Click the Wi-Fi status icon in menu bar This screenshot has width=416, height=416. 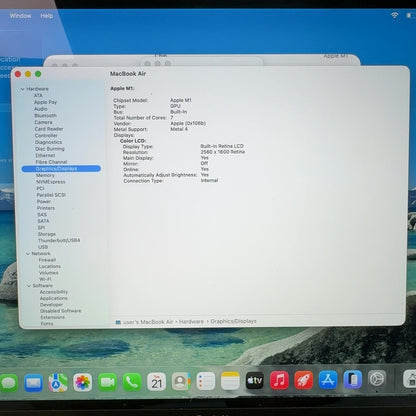pyautogui.click(x=395, y=15)
